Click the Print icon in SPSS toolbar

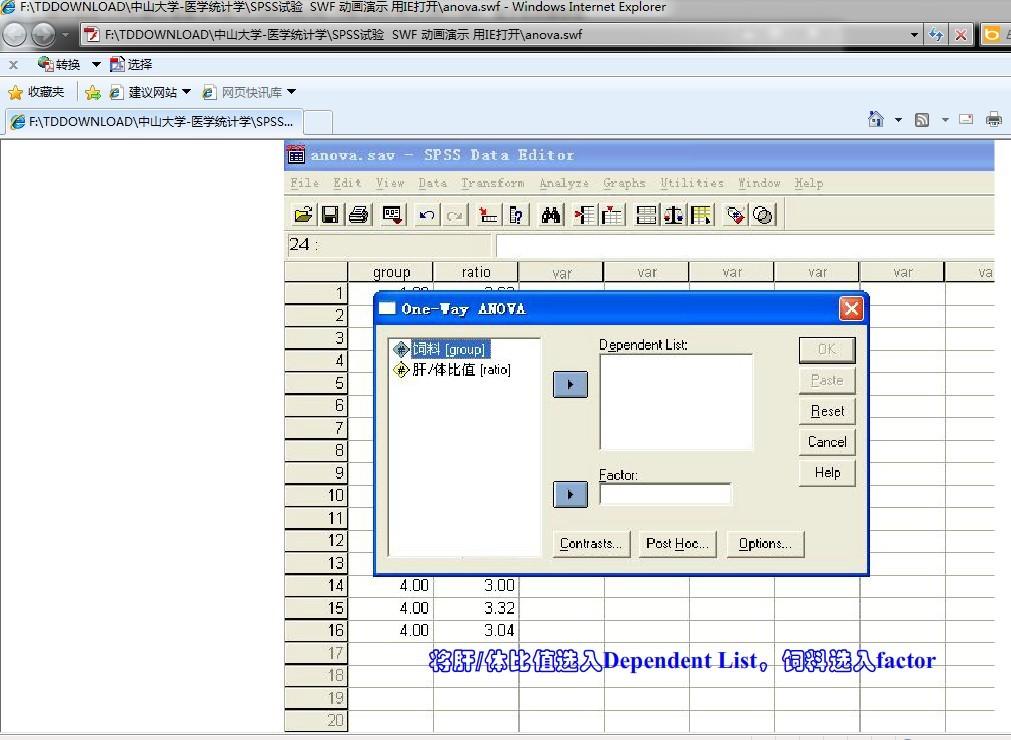click(358, 215)
